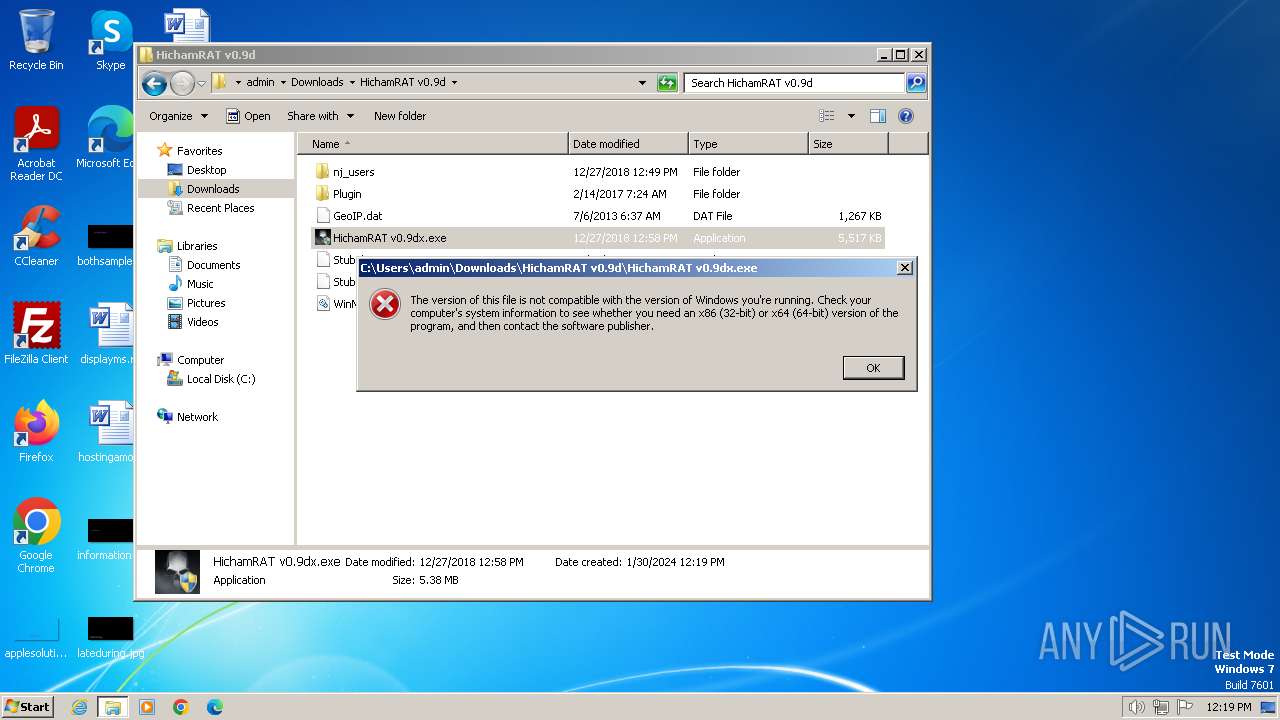Image resolution: width=1280 pixels, height=720 pixels.
Task: Create a New folder
Action: tap(400, 116)
